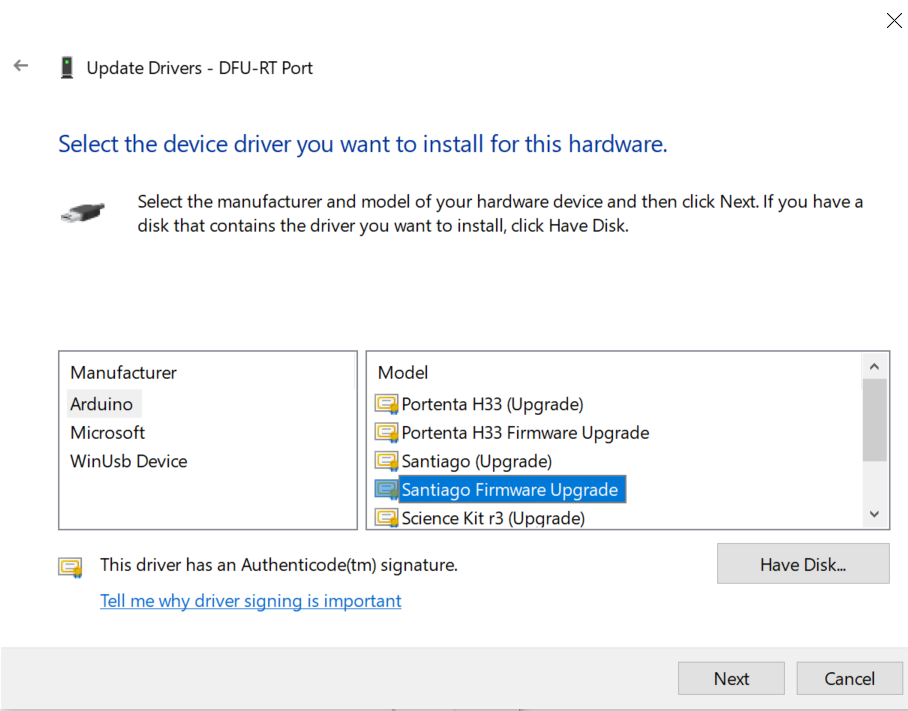Viewport: 908px width, 711px height.
Task: Click the Portenta H33 Firmware Upgrade icon
Action: click(386, 433)
